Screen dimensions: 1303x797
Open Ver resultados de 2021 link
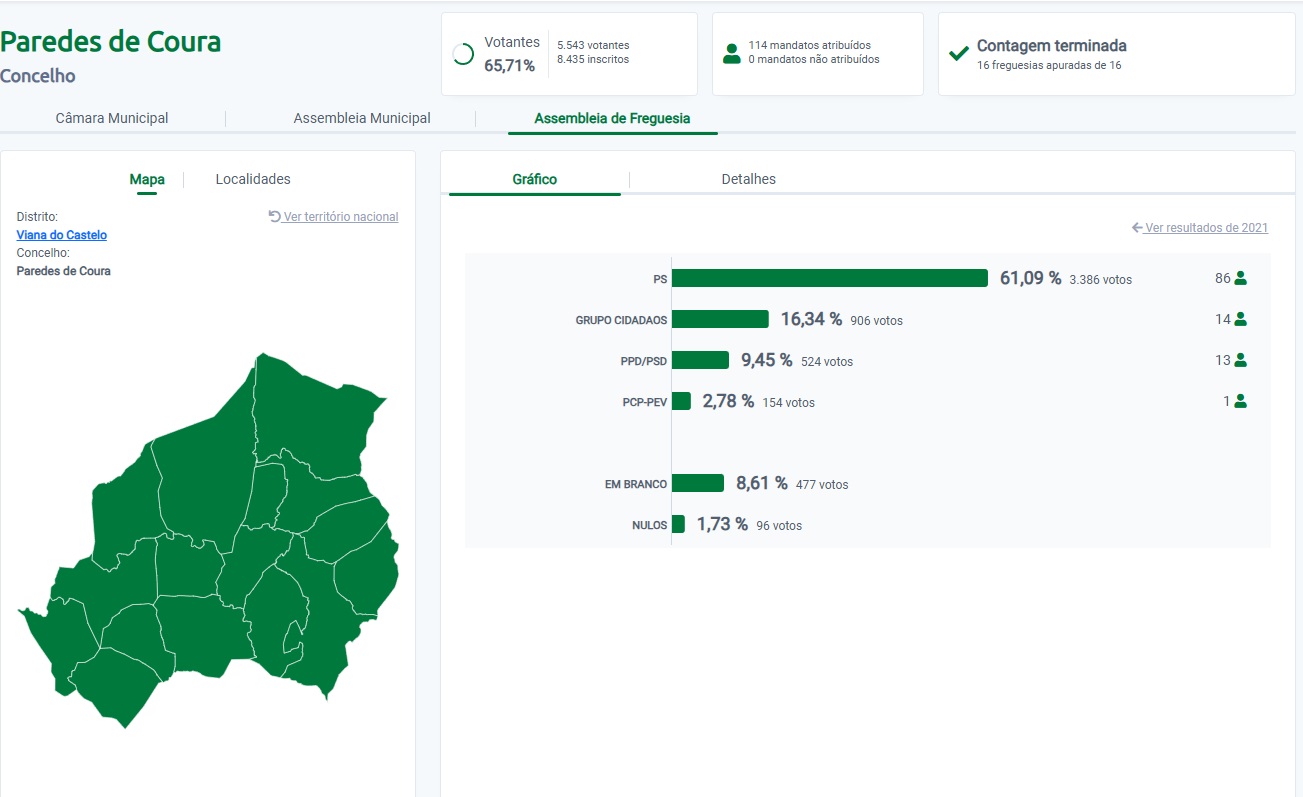(x=1206, y=227)
